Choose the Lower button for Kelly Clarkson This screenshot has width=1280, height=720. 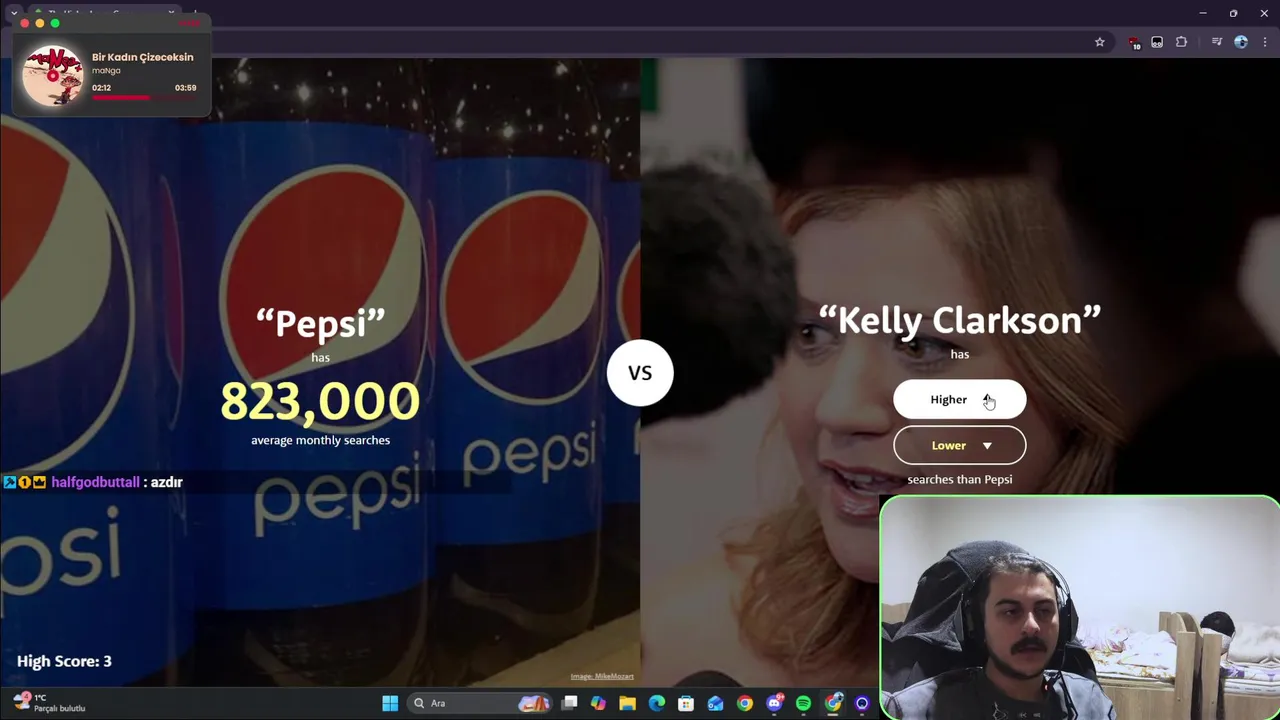pos(959,445)
